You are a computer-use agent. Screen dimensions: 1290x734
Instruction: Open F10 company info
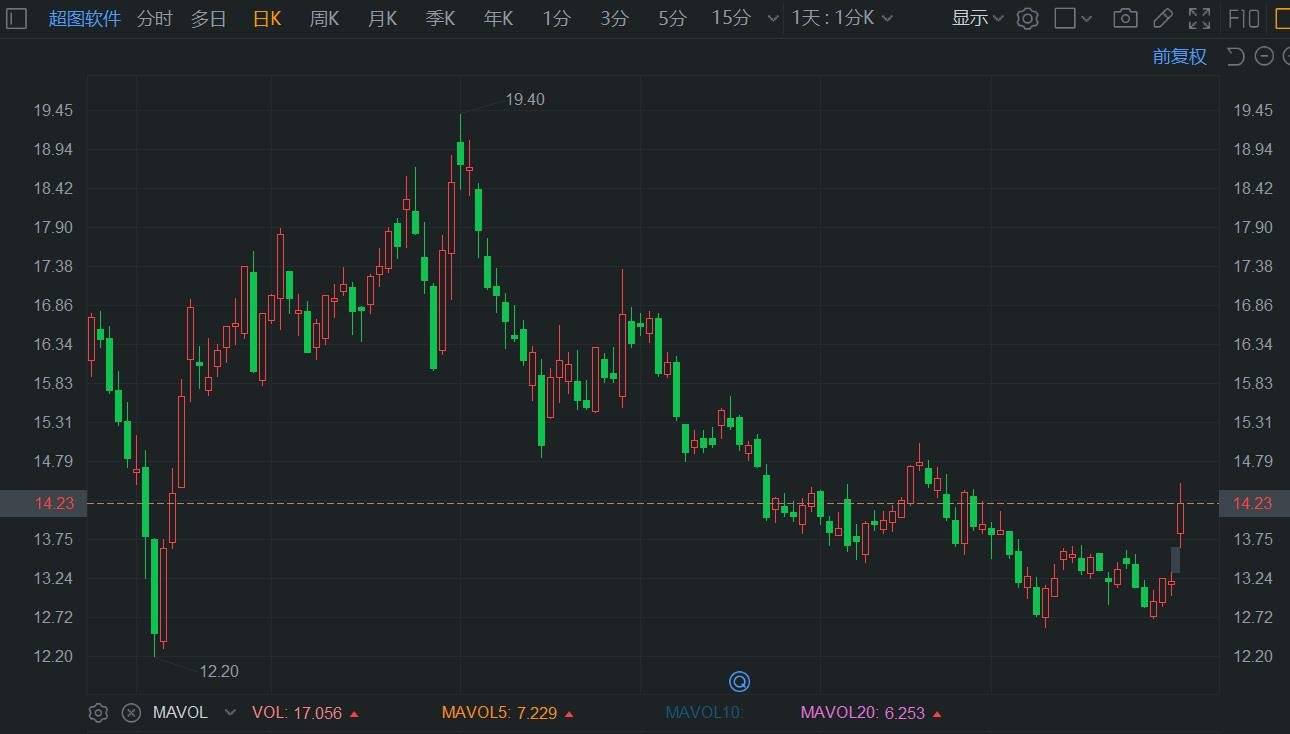click(x=1243, y=18)
